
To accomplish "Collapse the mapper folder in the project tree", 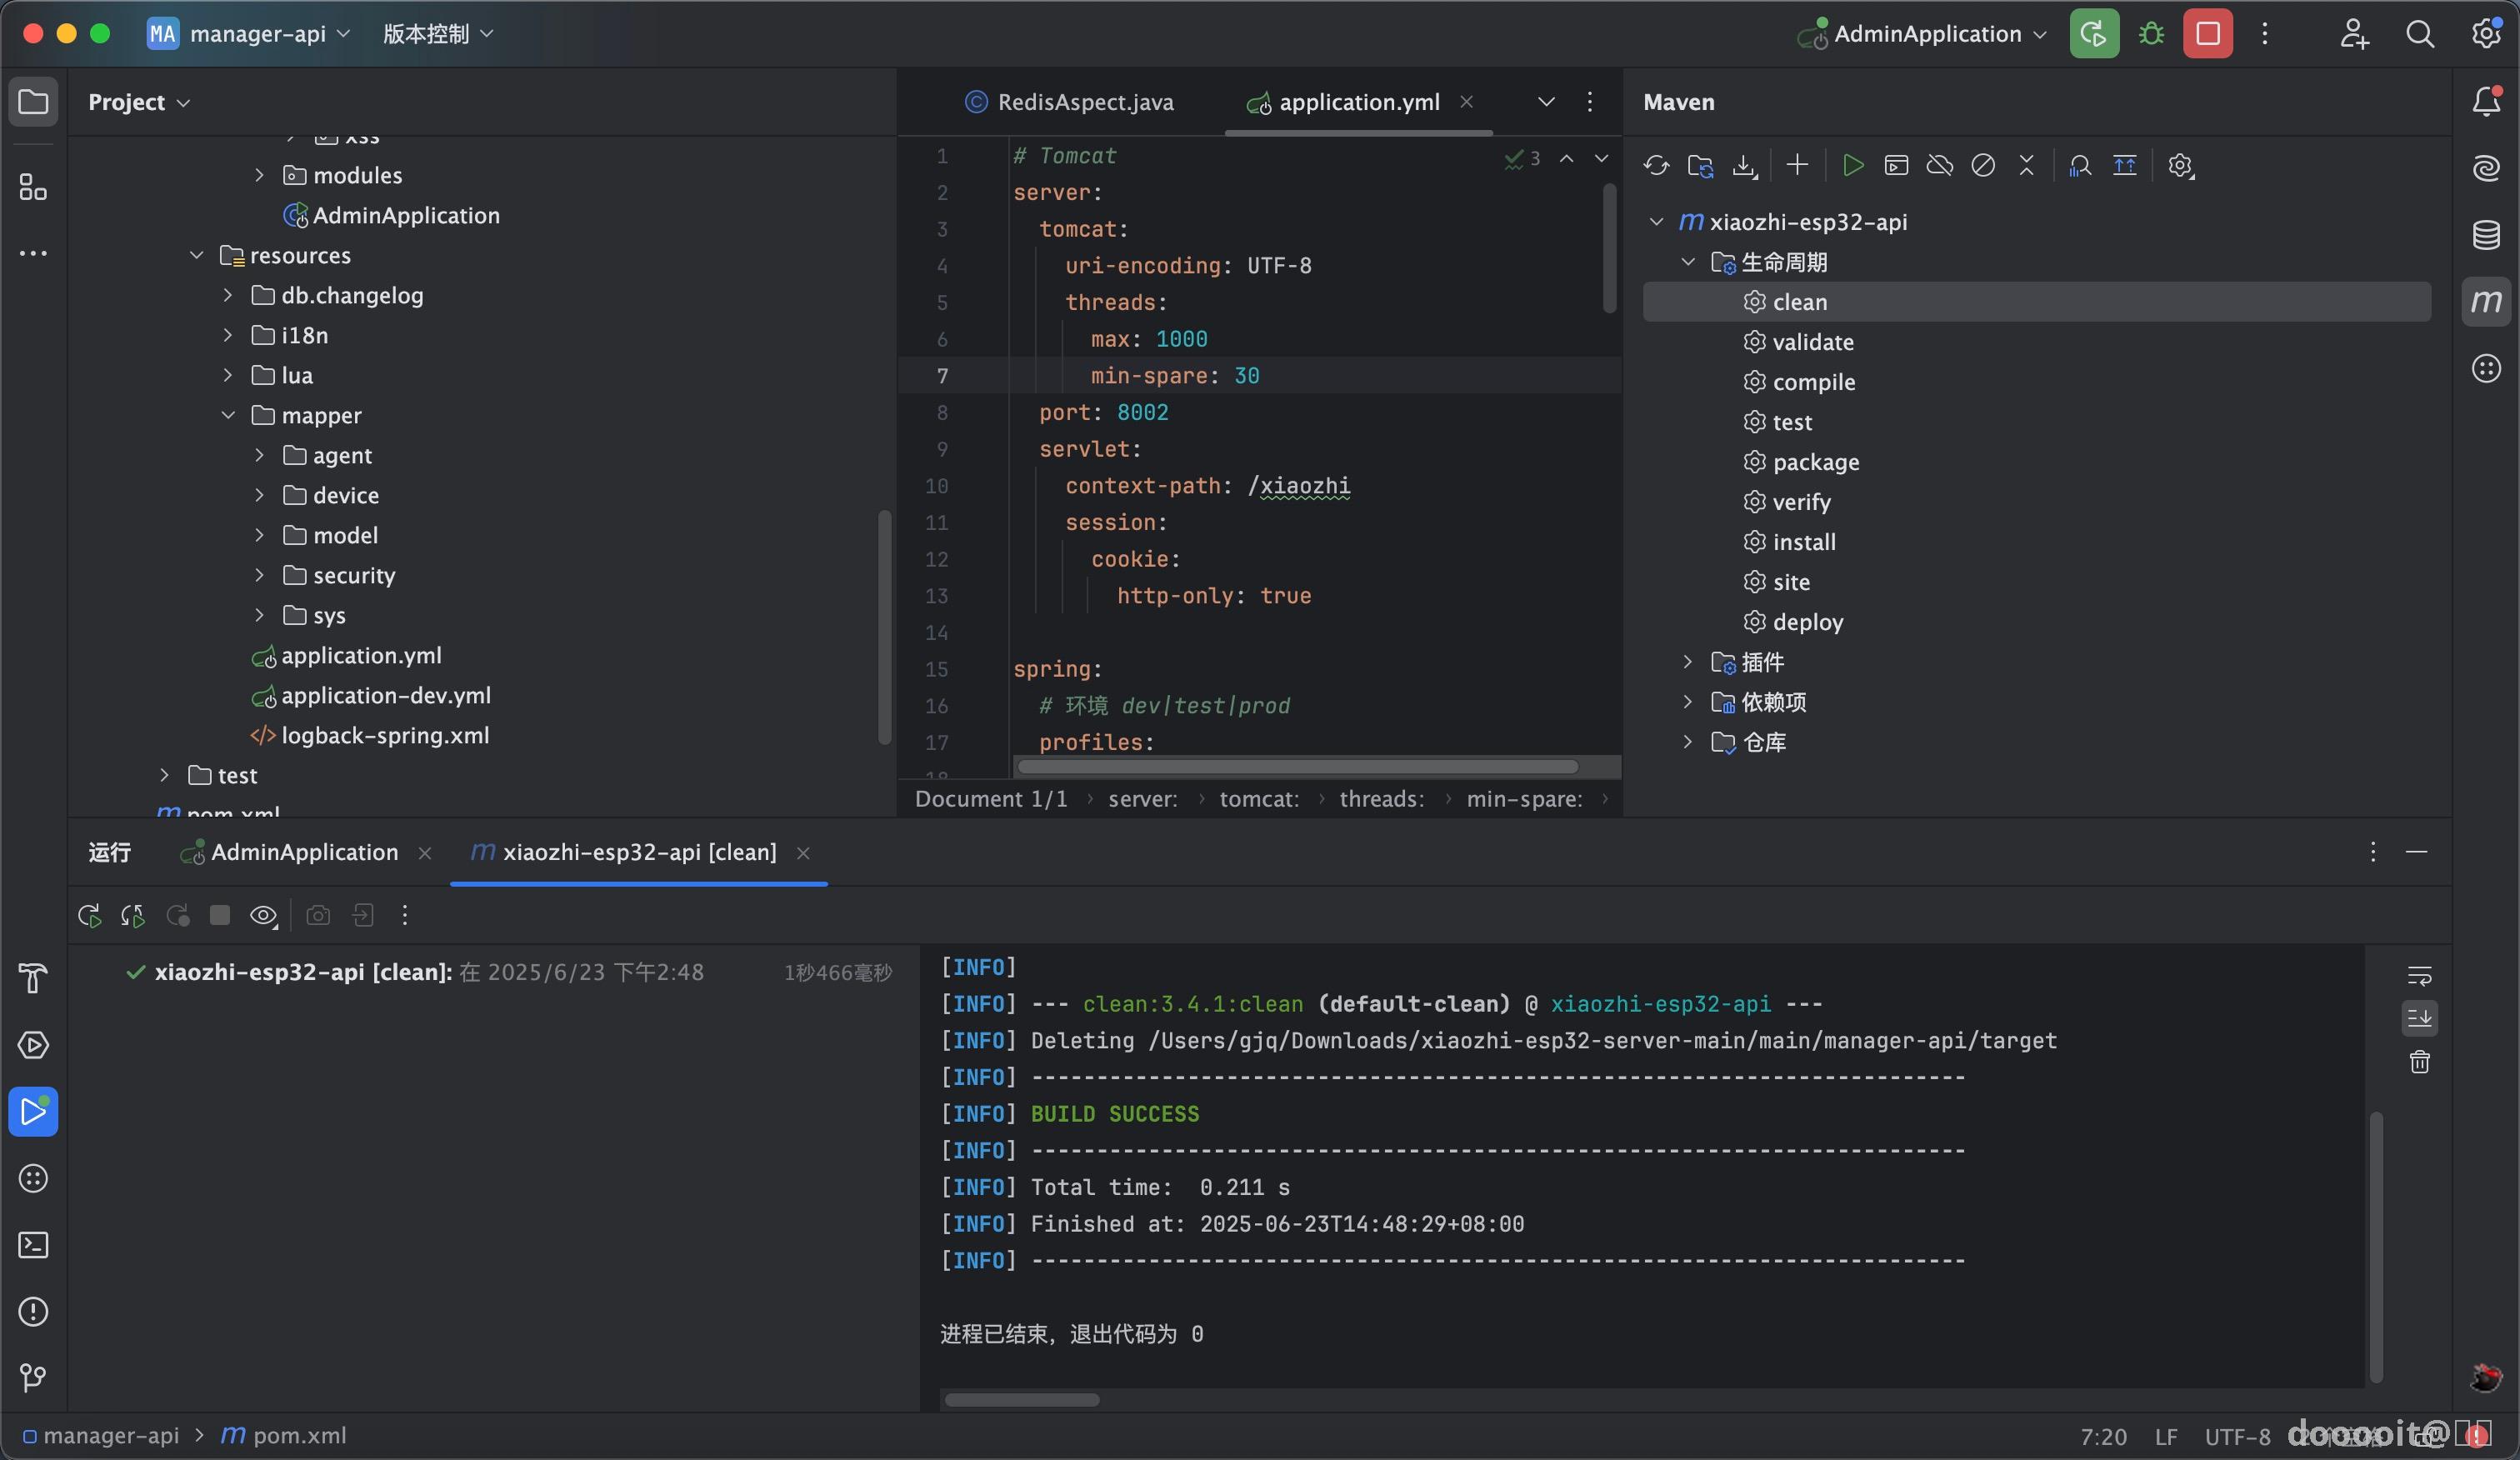I will coord(228,415).
